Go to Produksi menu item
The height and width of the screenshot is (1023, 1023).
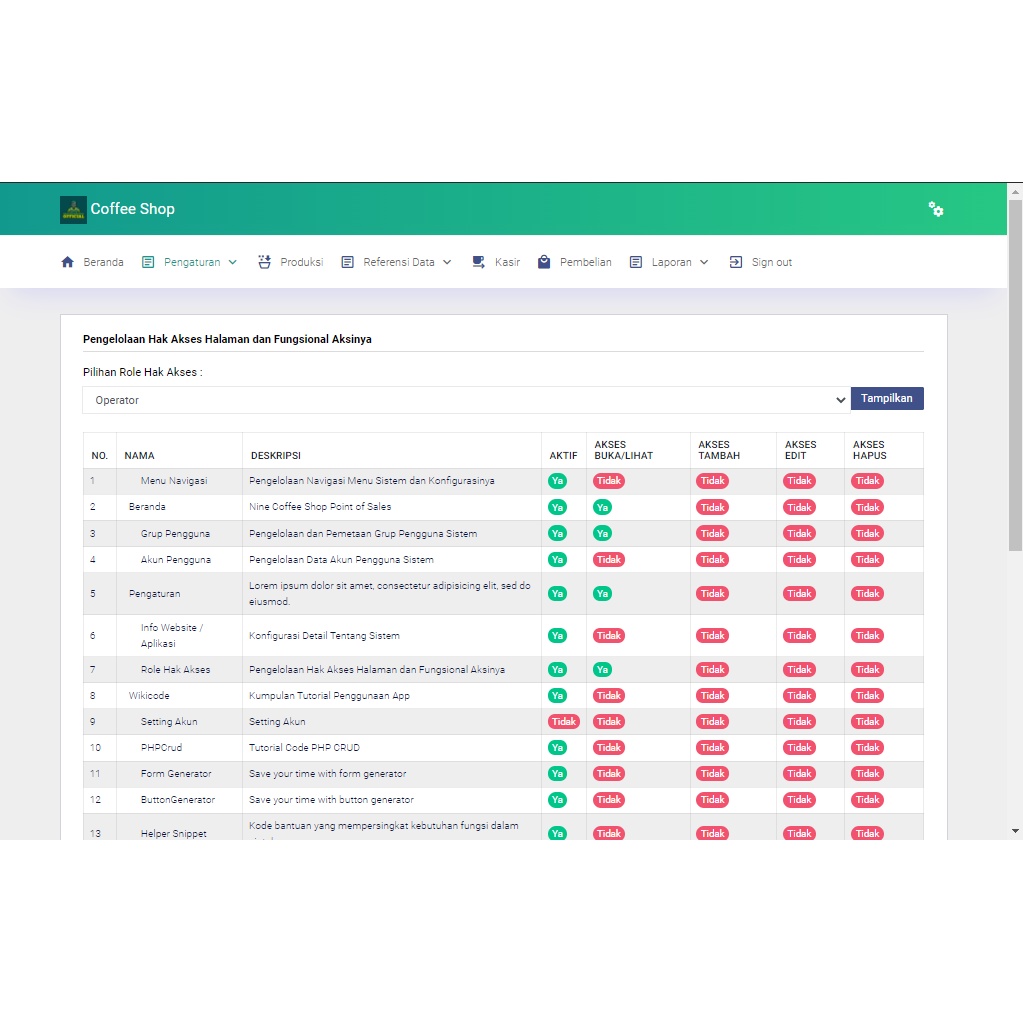pos(301,262)
